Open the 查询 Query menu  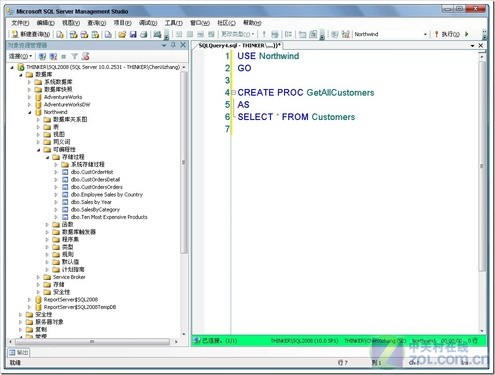click(96, 23)
